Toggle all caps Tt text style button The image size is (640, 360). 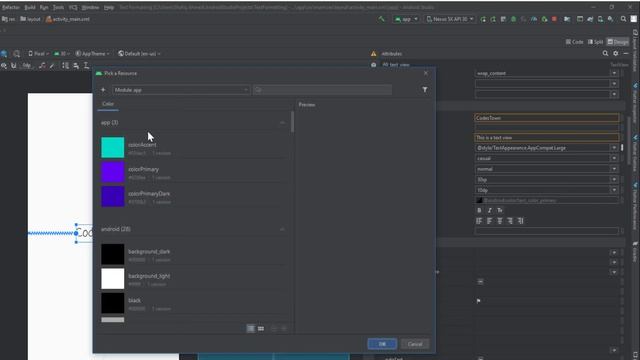click(500, 210)
